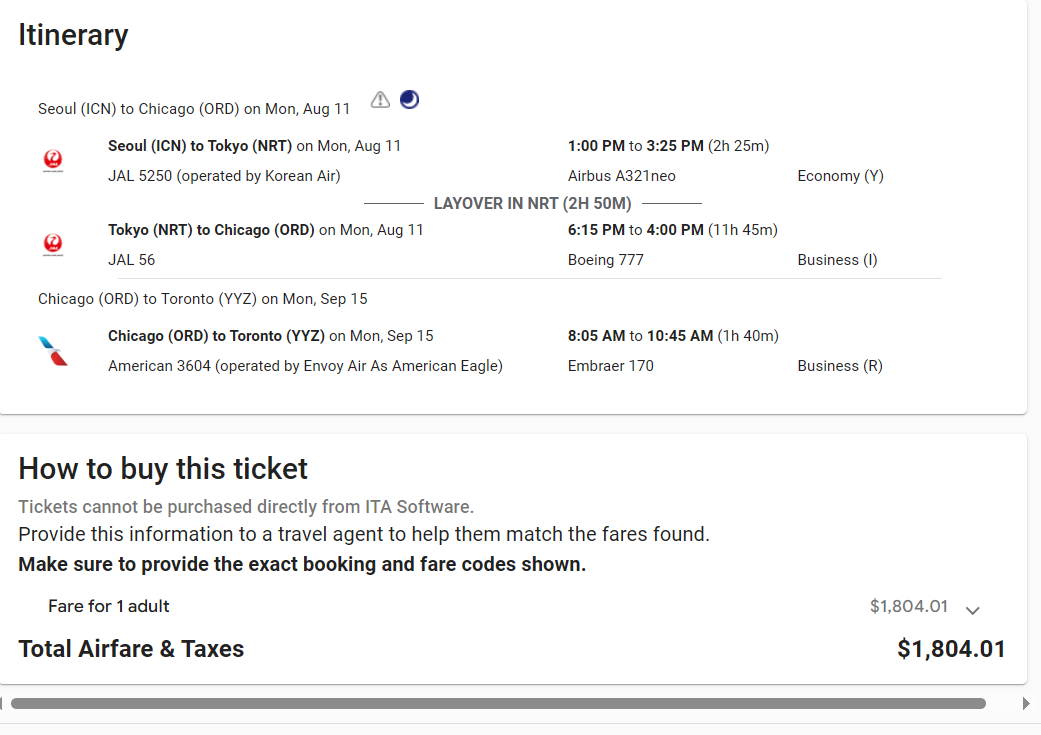Click 'Chicago (ORD) to Toronto (YYZ) on Mon, Sep 15' header
This screenshot has width=1041, height=735.
tap(202, 299)
